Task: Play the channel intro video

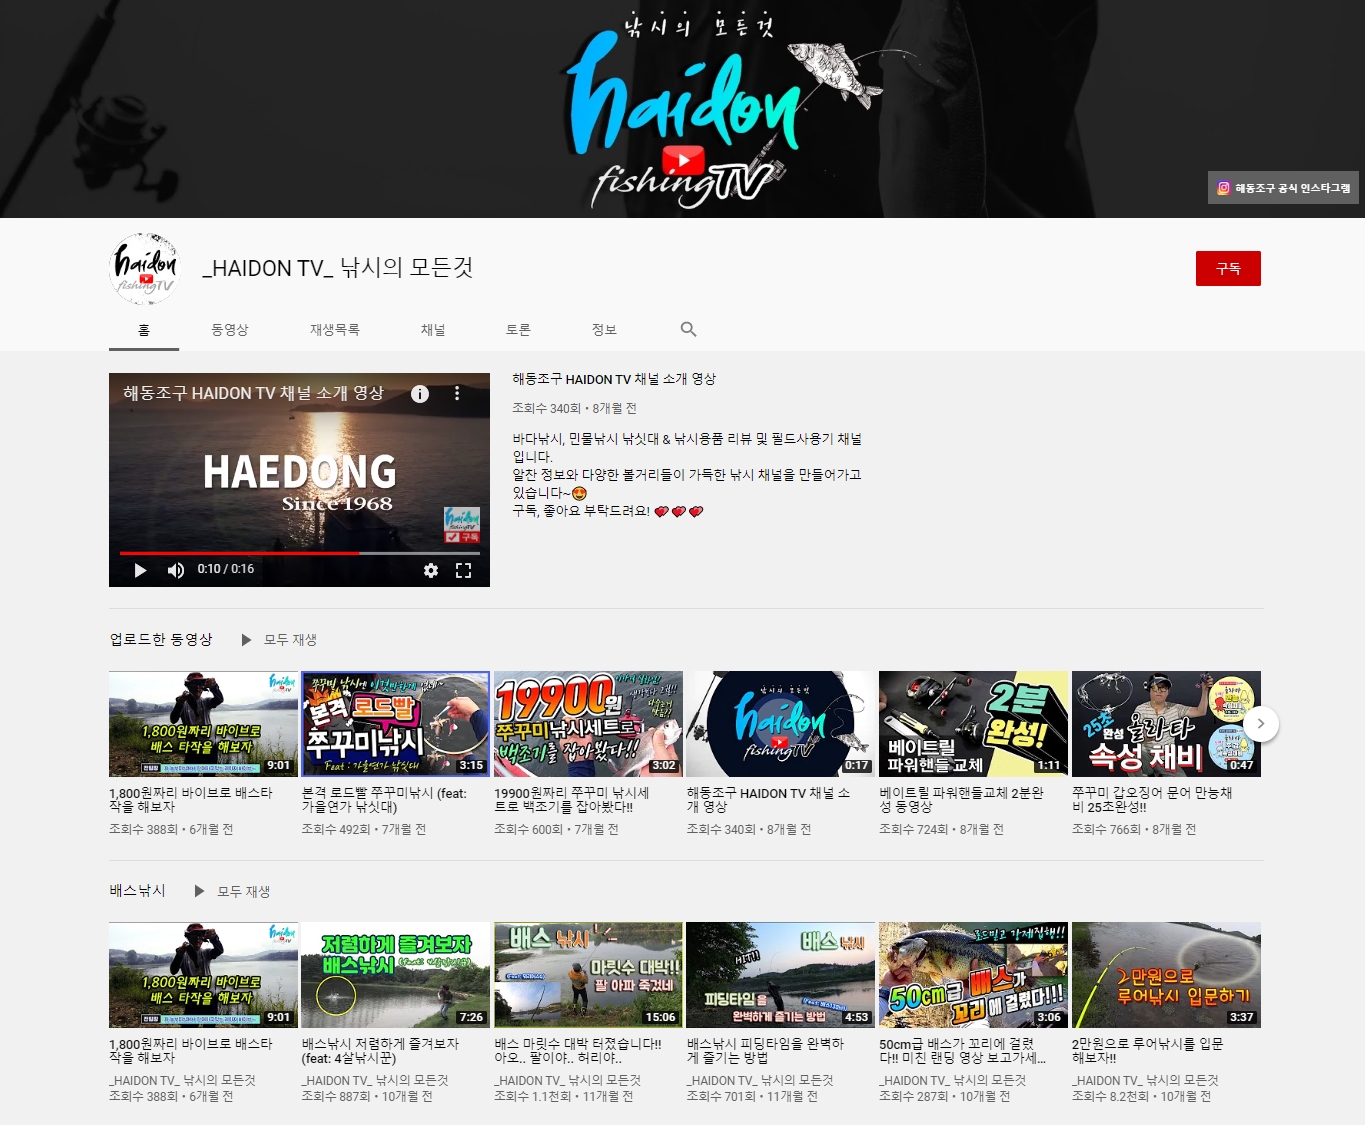Action: (x=140, y=570)
